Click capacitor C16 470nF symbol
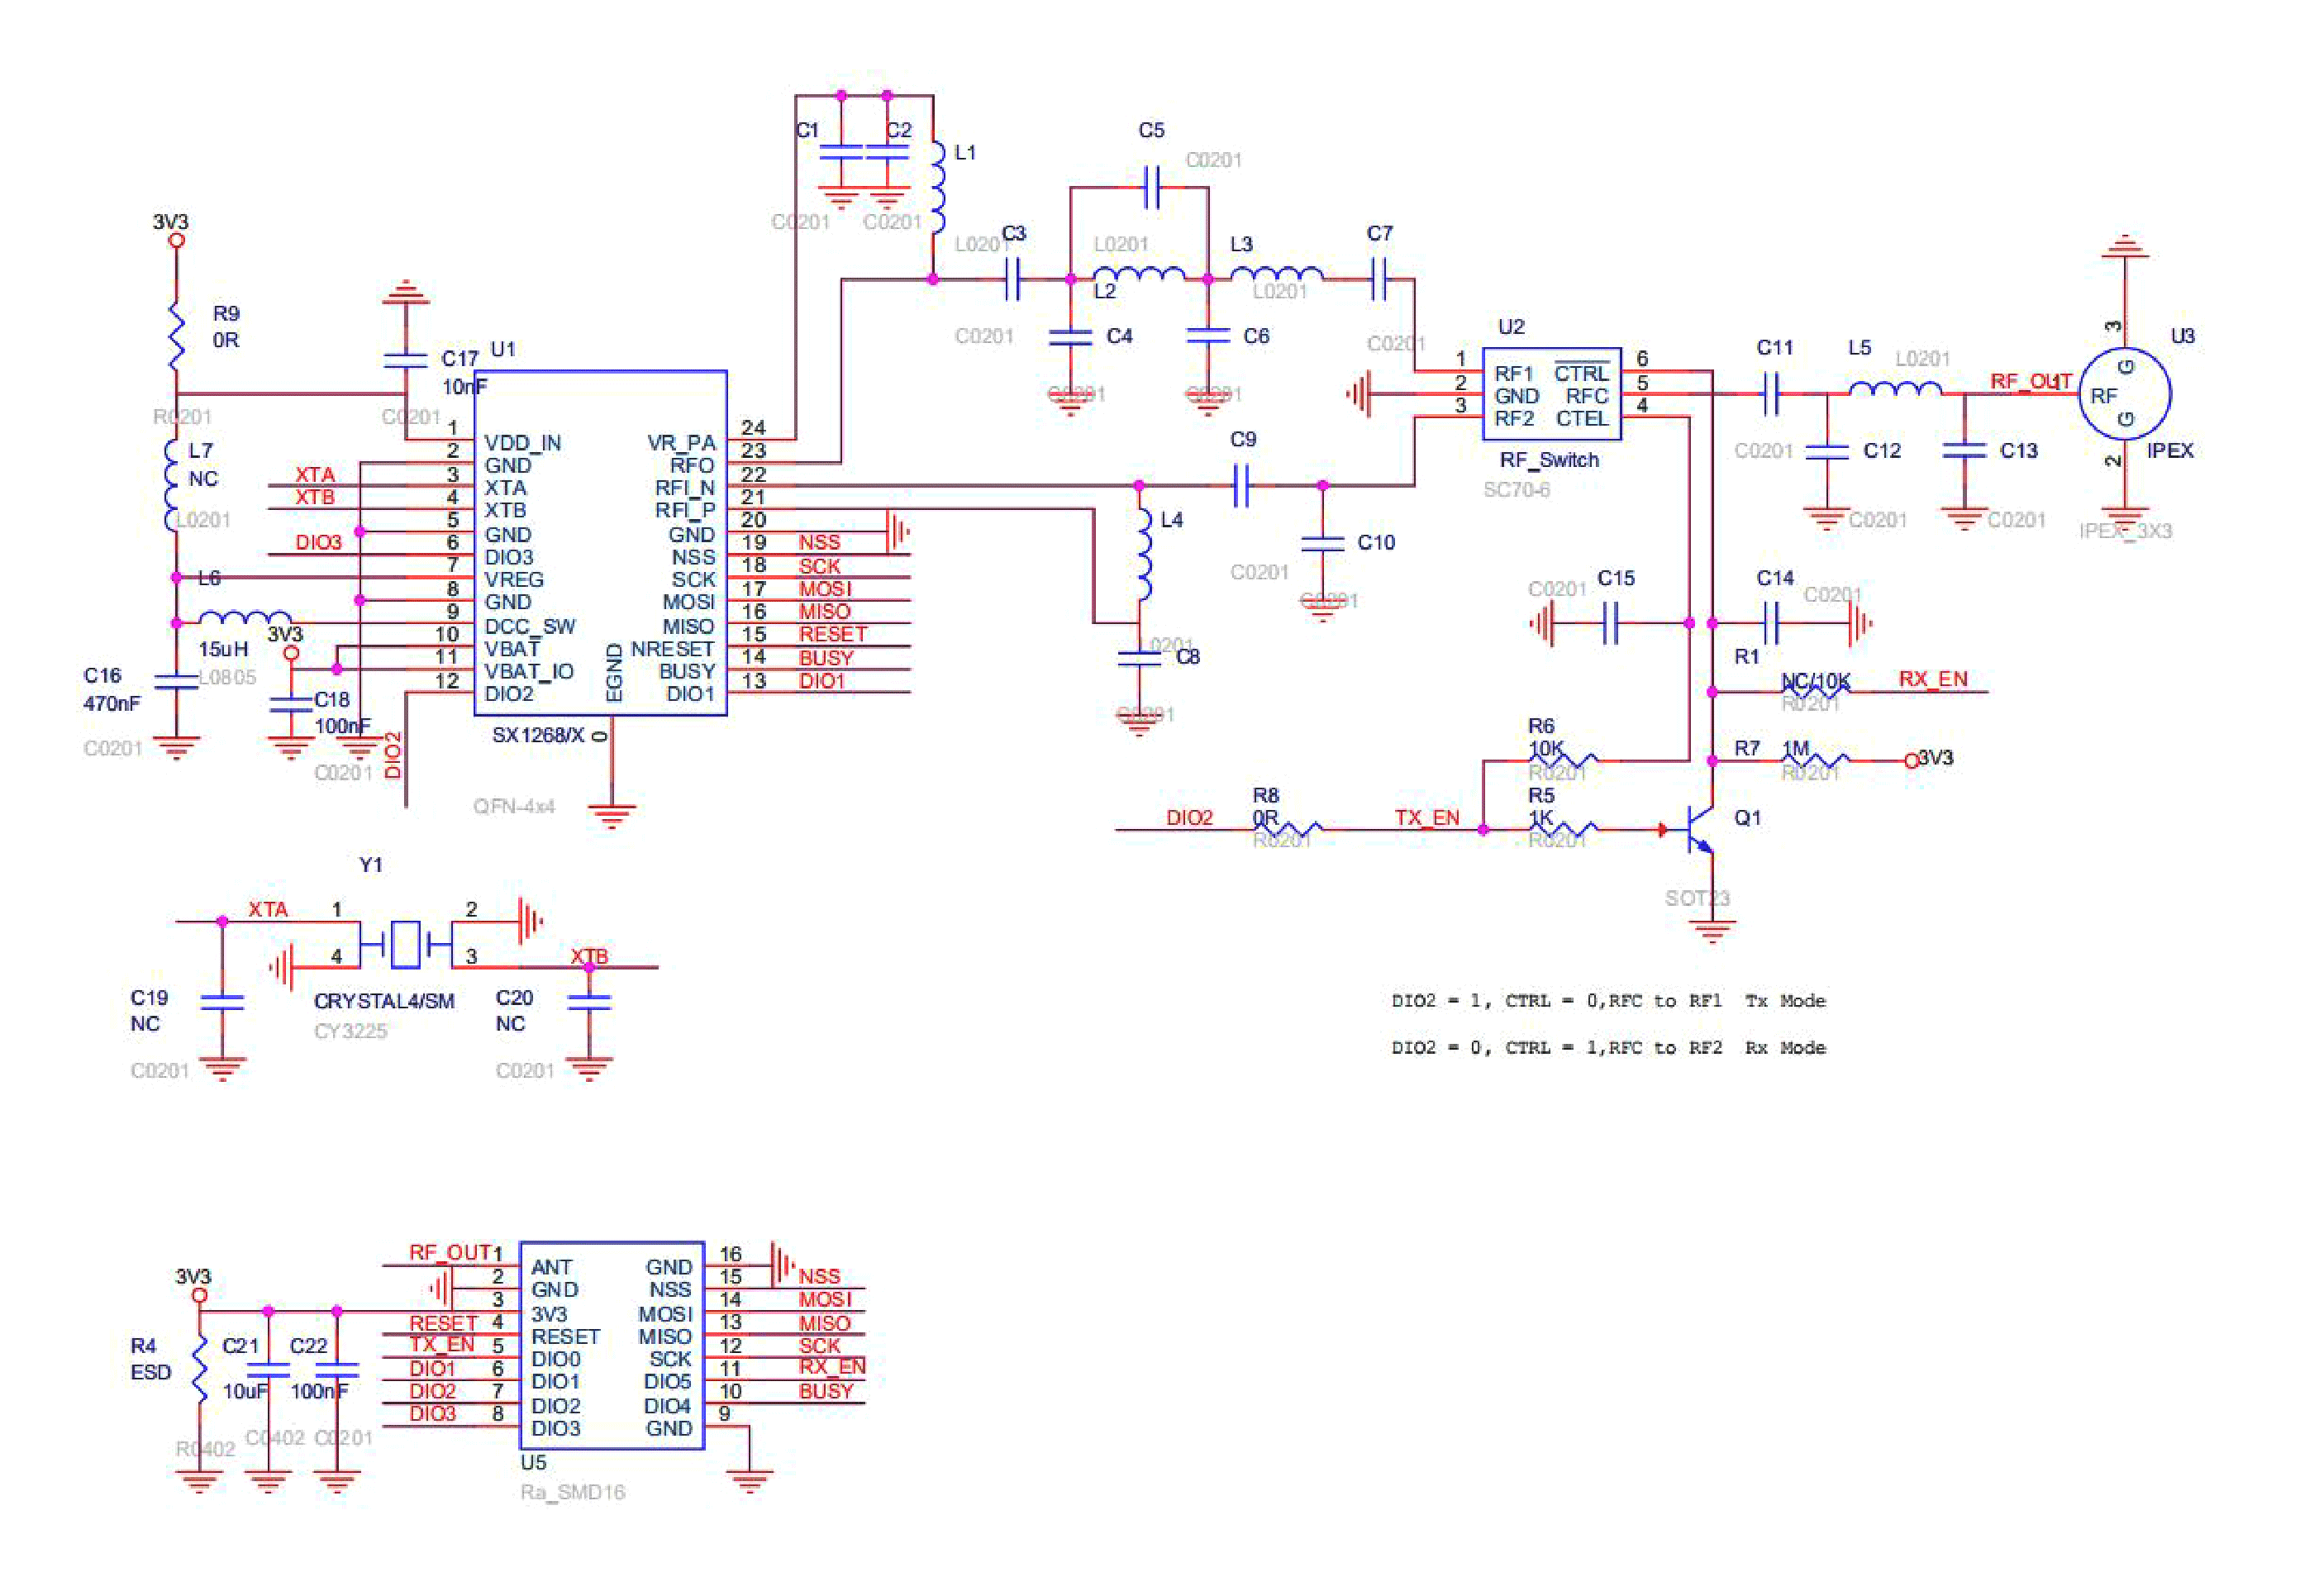This screenshot has height=1596, width=2300. tap(176, 681)
